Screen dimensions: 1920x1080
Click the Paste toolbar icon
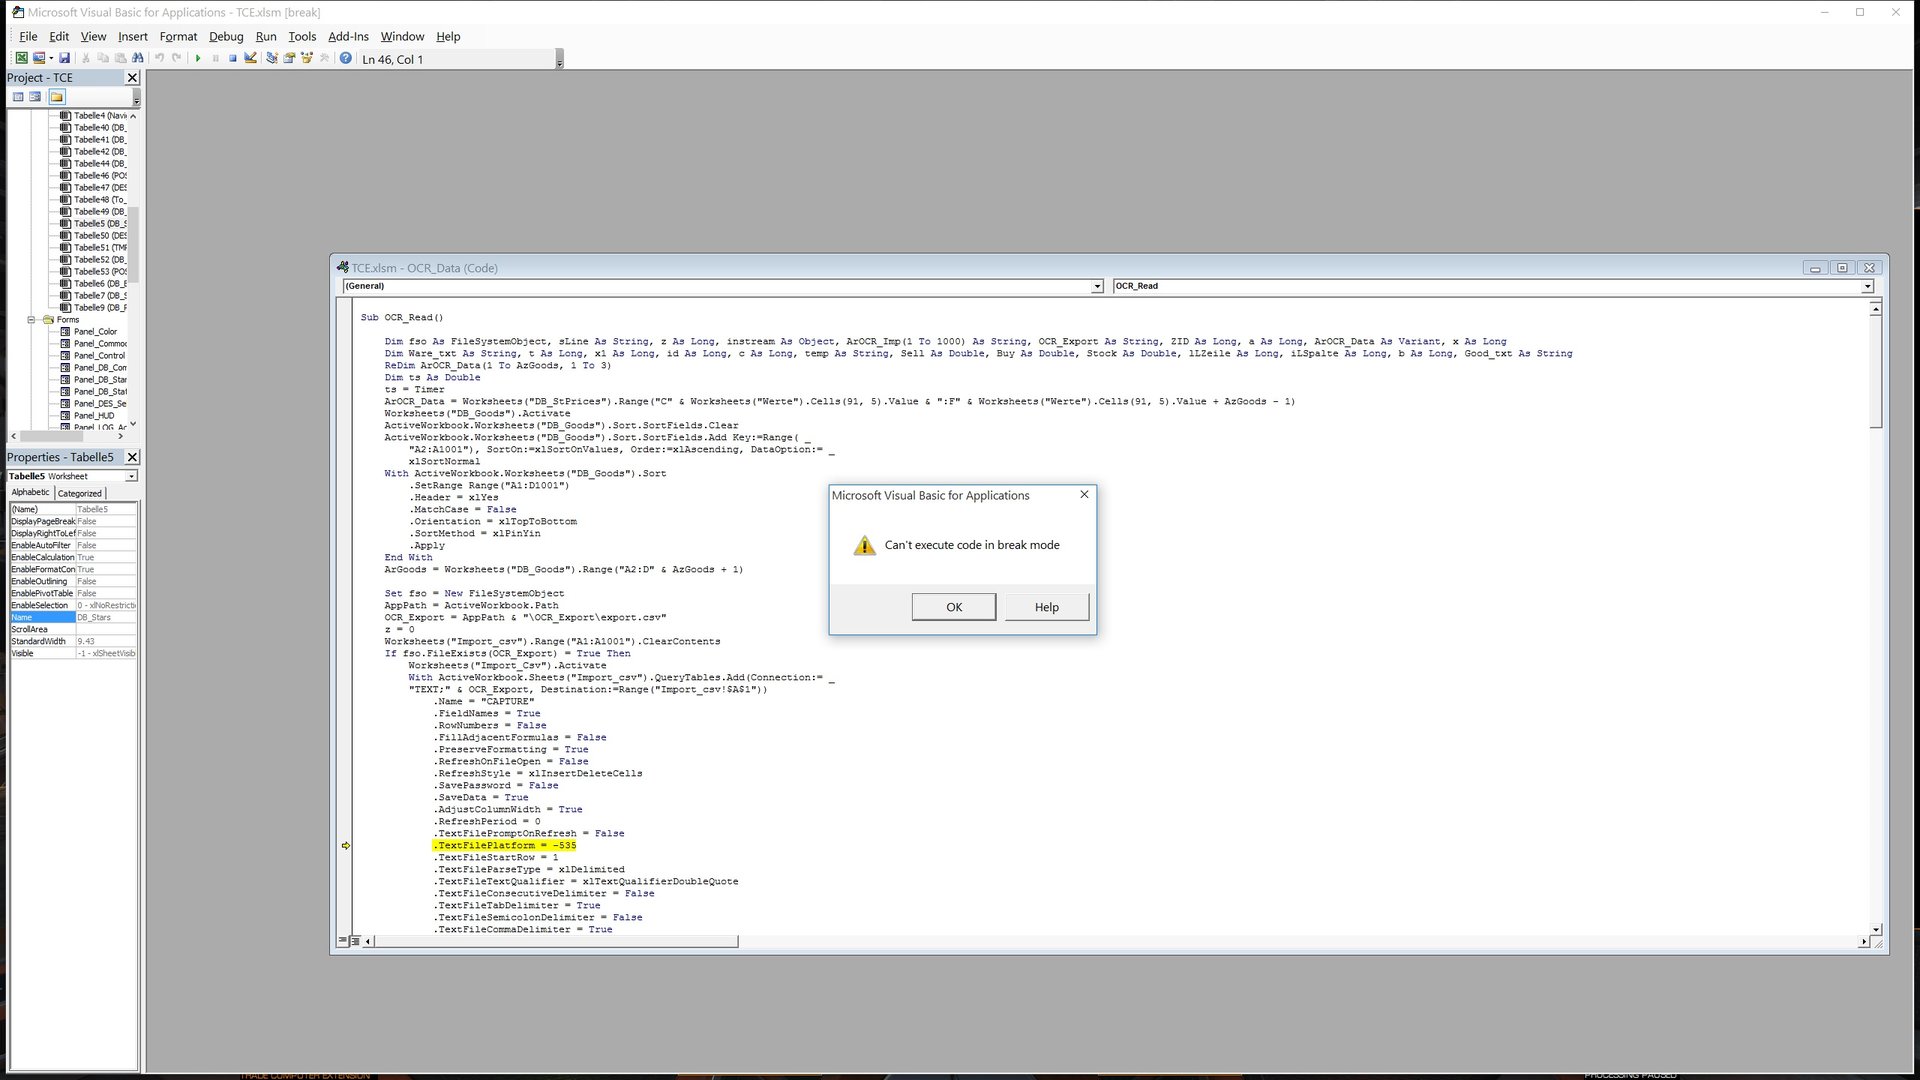coord(120,58)
